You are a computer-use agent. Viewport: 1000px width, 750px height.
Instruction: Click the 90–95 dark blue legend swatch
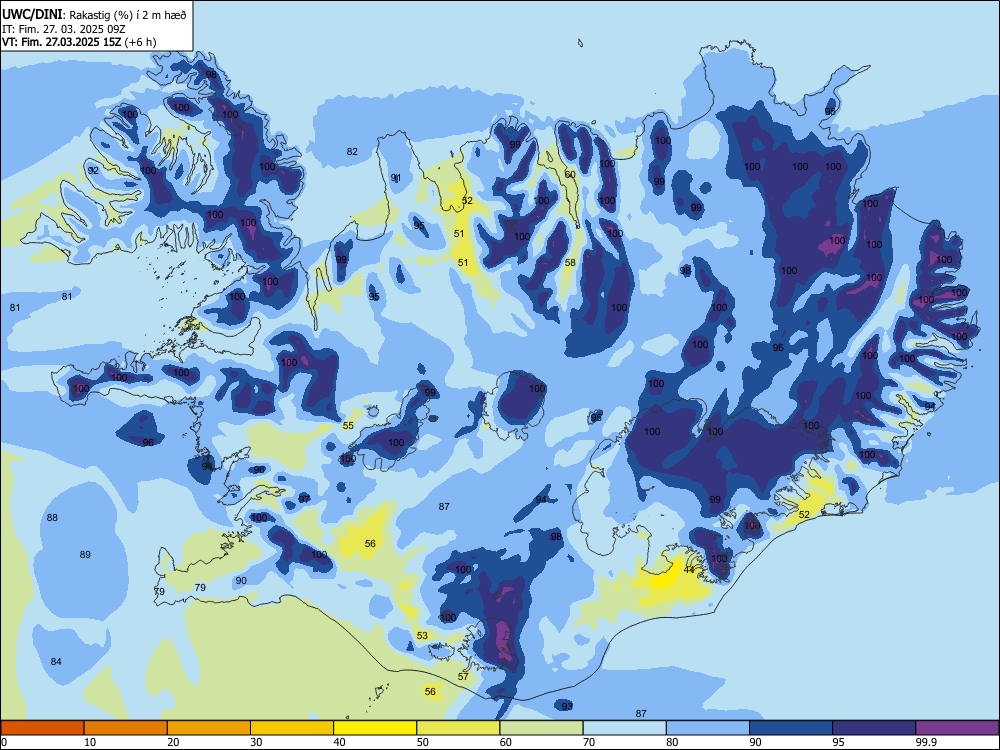coord(791,728)
